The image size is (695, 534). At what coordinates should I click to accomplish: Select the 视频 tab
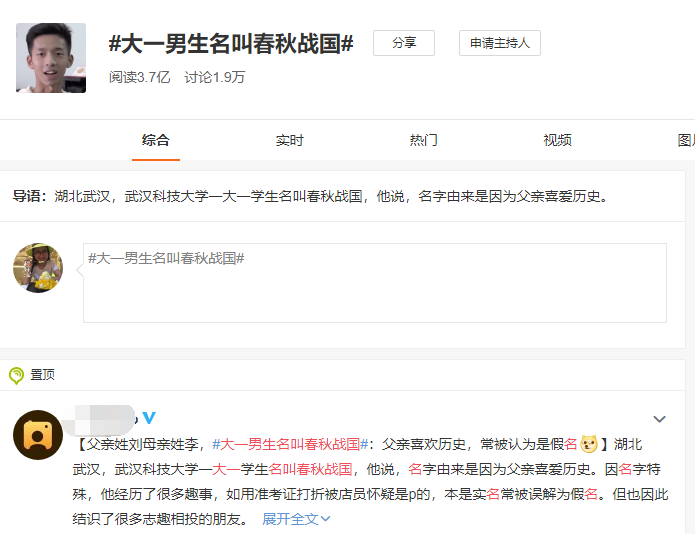[x=557, y=140]
